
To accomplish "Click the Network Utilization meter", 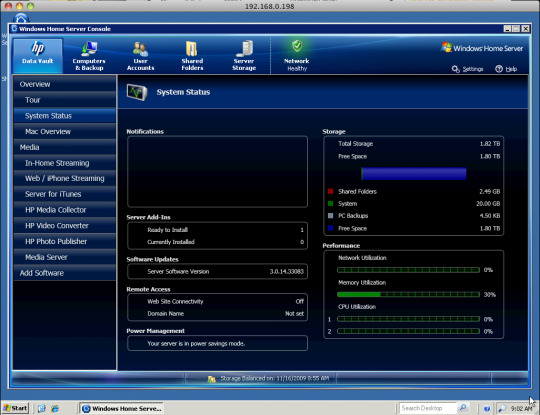I will point(408,270).
